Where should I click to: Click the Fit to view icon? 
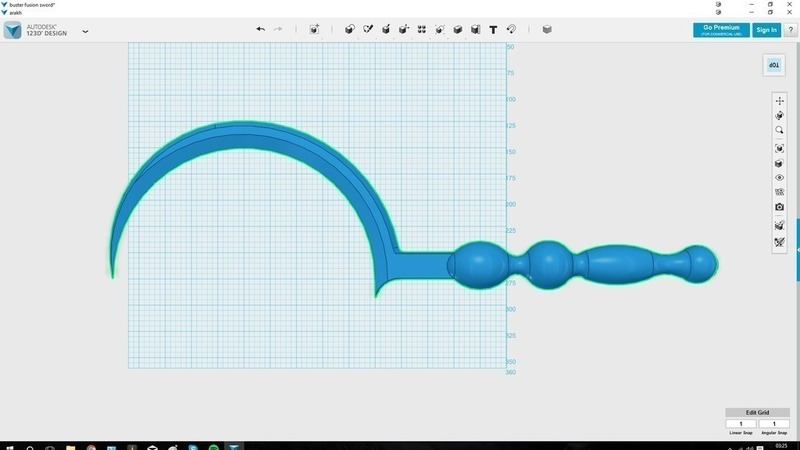pos(780,149)
